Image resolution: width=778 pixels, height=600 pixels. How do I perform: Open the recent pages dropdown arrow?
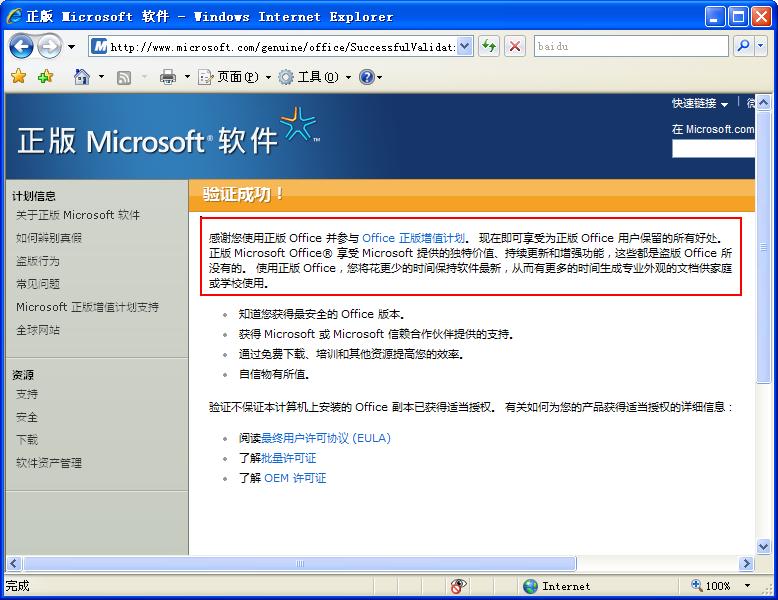(x=71, y=47)
